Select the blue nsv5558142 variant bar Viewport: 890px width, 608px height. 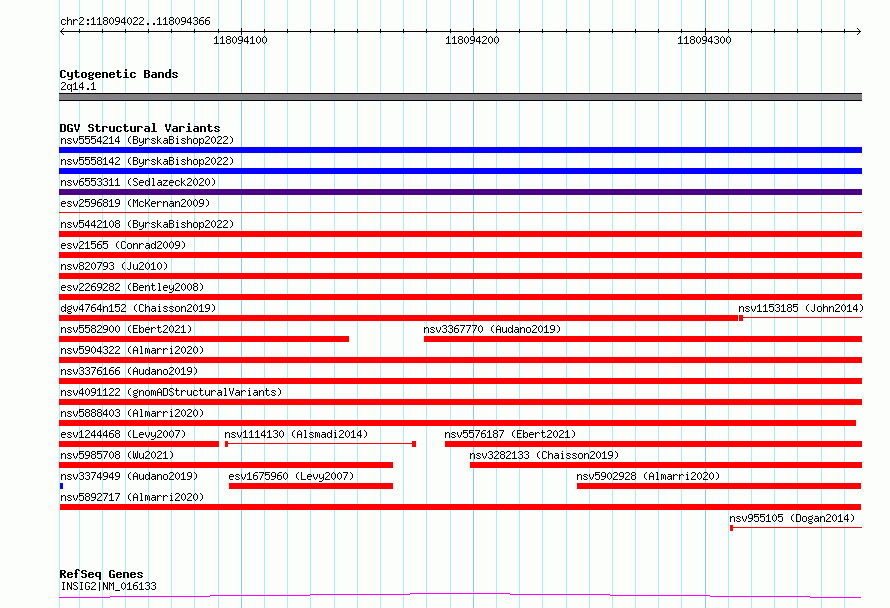click(460, 171)
